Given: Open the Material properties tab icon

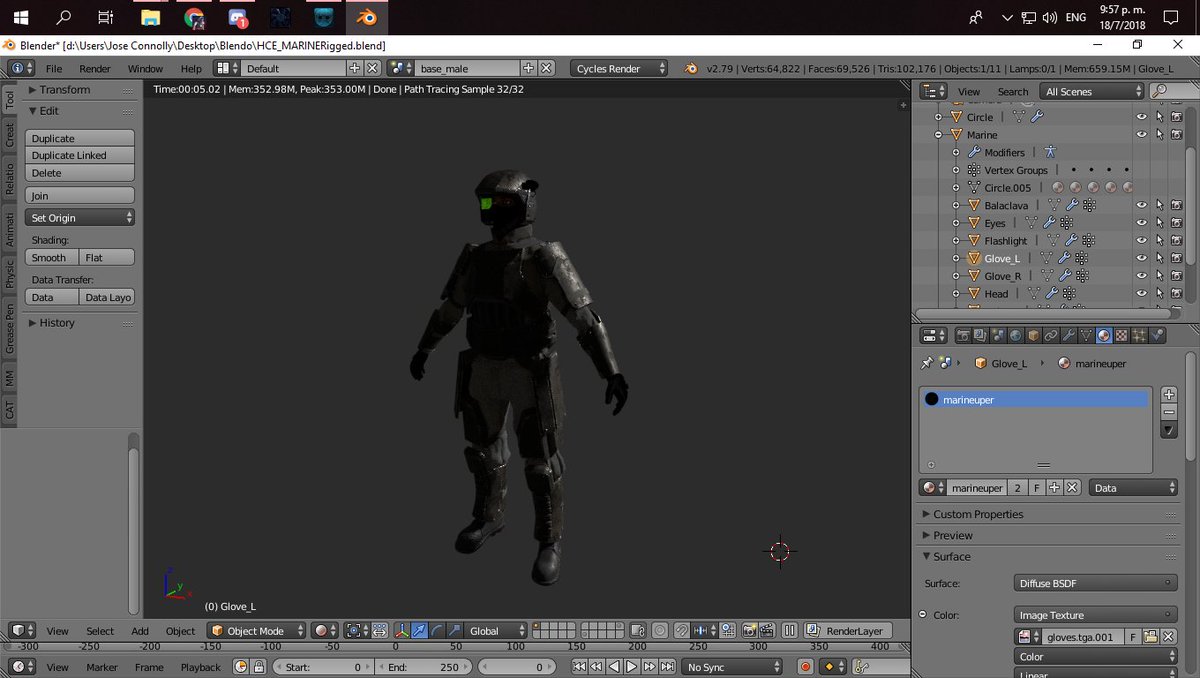Looking at the screenshot, I should pos(1104,336).
